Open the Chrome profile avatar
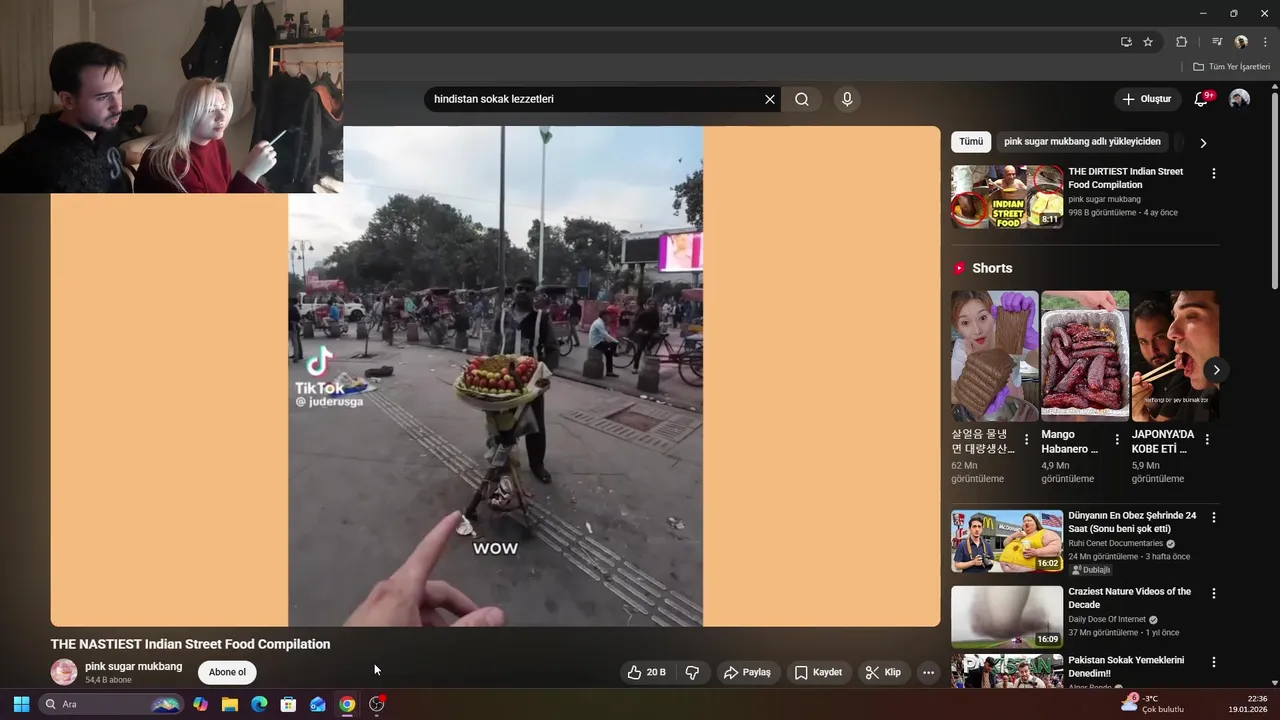Viewport: 1280px width, 720px height. (x=1241, y=42)
